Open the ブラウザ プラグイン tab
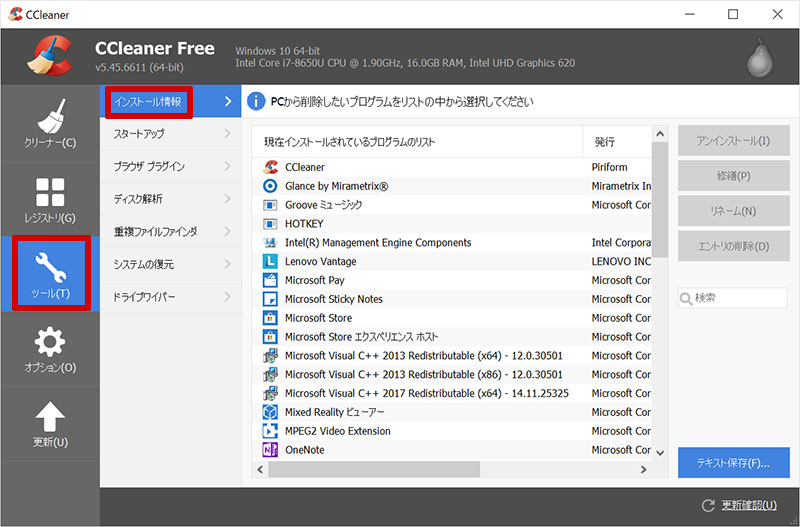 pos(170,166)
